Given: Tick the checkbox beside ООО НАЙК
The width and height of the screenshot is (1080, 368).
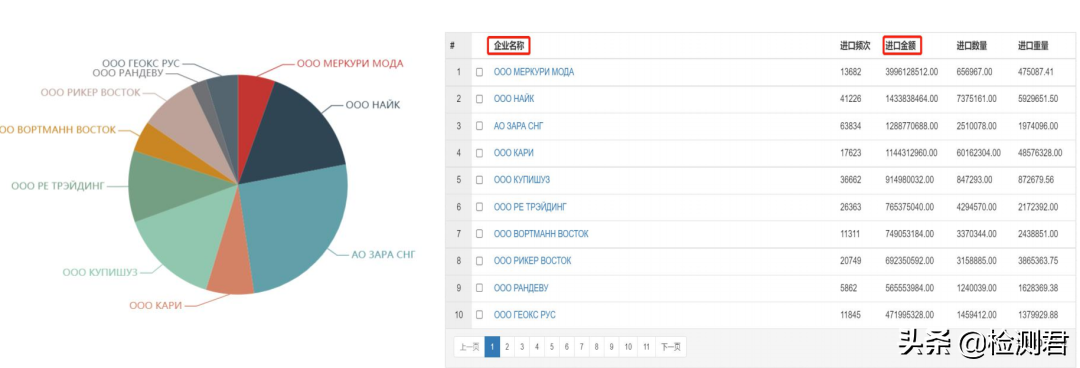Looking at the screenshot, I should pos(479,99).
